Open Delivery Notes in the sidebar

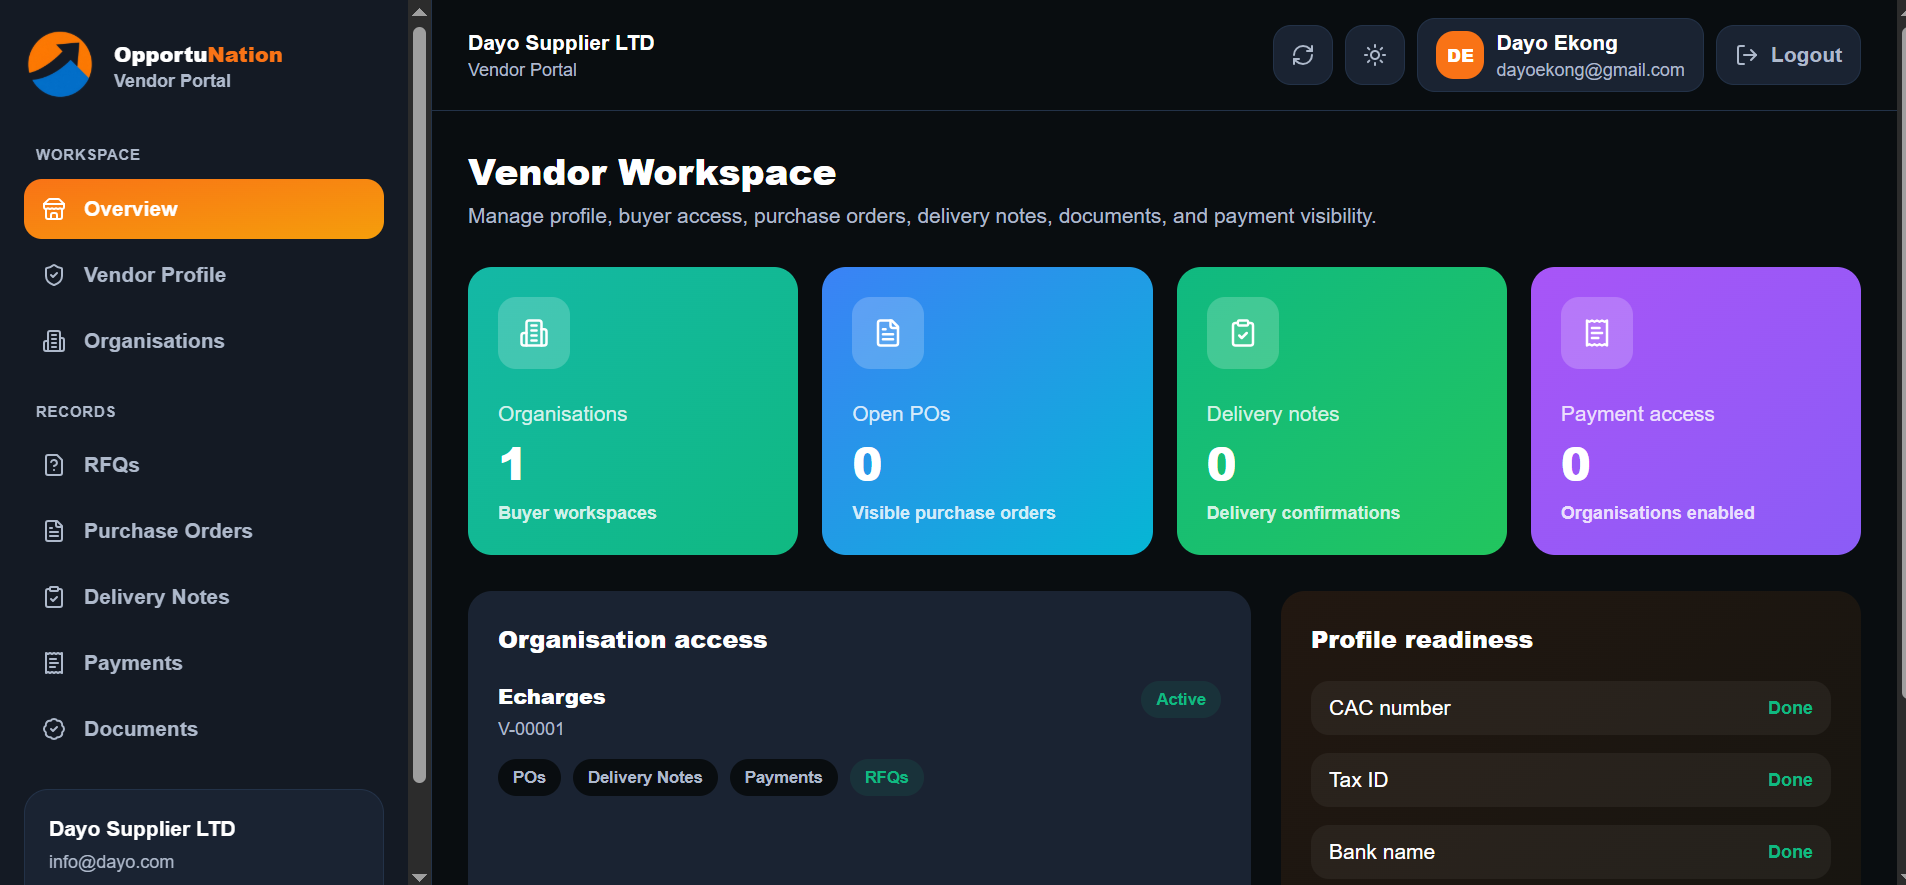[x=204, y=597]
